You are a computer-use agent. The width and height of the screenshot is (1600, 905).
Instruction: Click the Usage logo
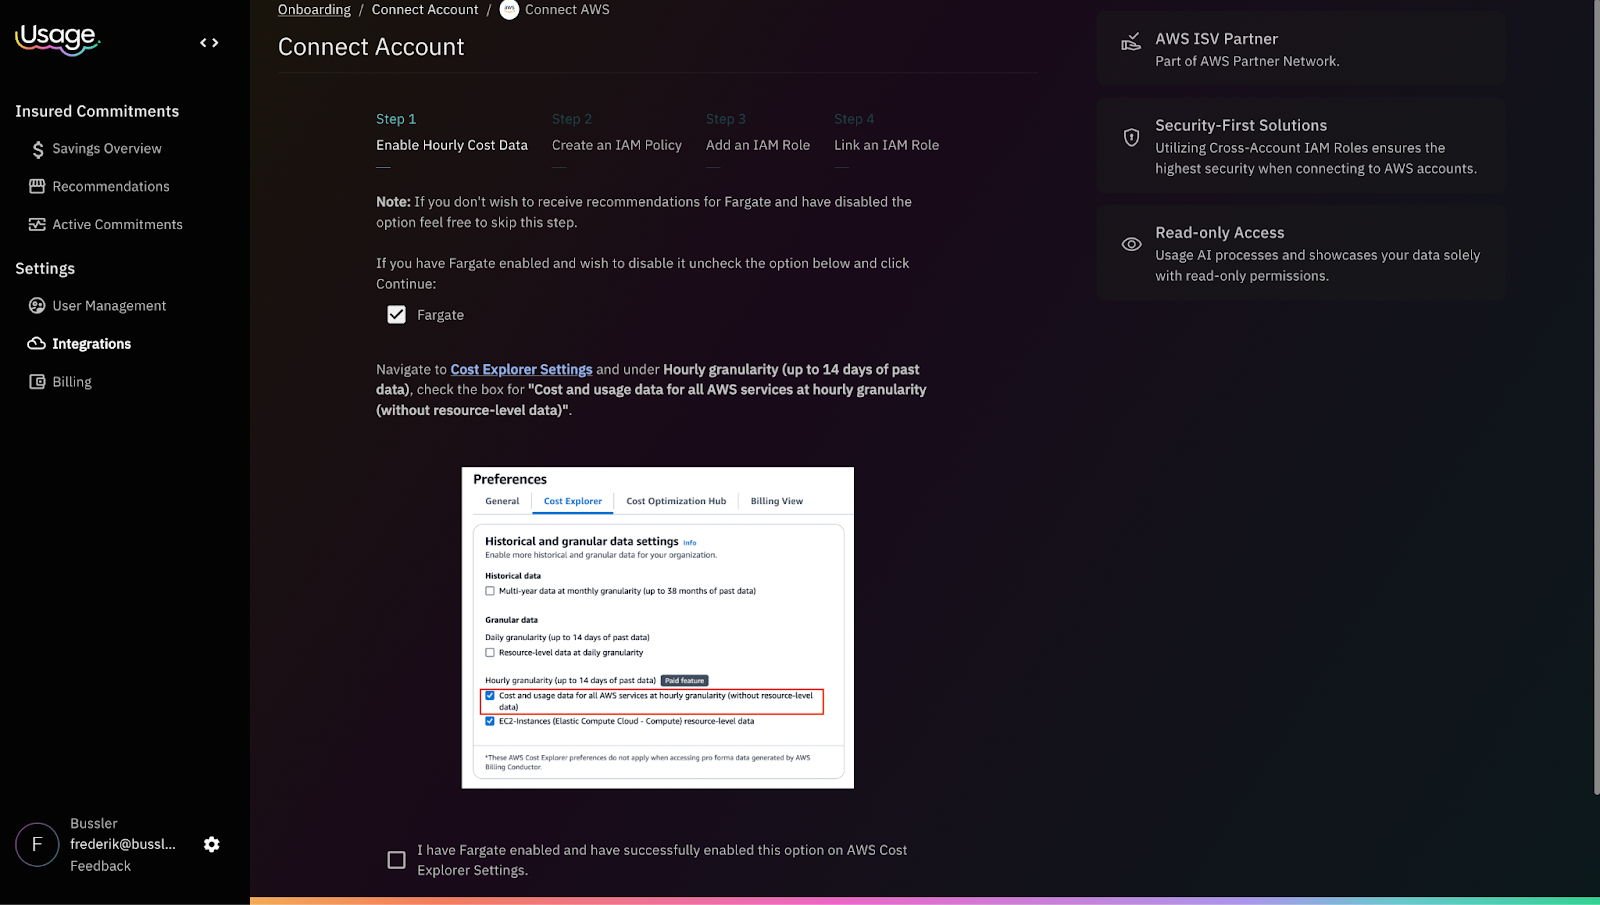coord(58,39)
